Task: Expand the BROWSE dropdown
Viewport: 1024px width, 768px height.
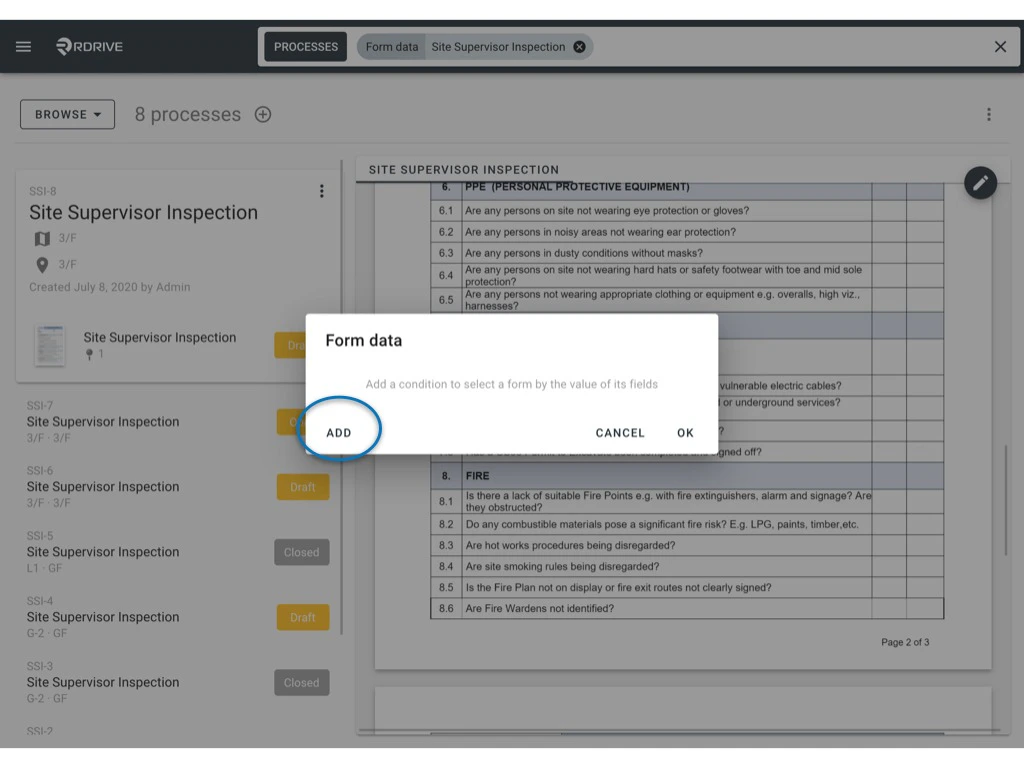Action: click(x=67, y=114)
